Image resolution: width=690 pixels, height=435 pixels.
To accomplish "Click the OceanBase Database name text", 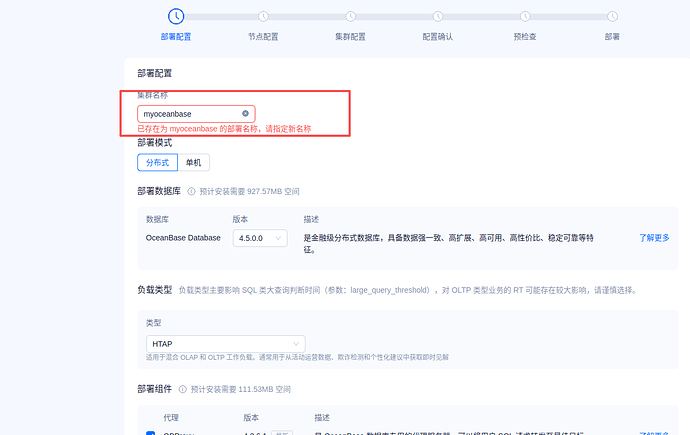I will [183, 238].
